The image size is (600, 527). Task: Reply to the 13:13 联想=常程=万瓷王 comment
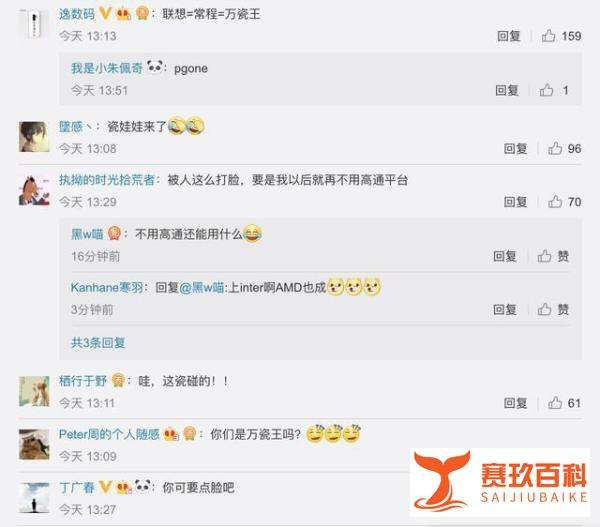point(509,36)
